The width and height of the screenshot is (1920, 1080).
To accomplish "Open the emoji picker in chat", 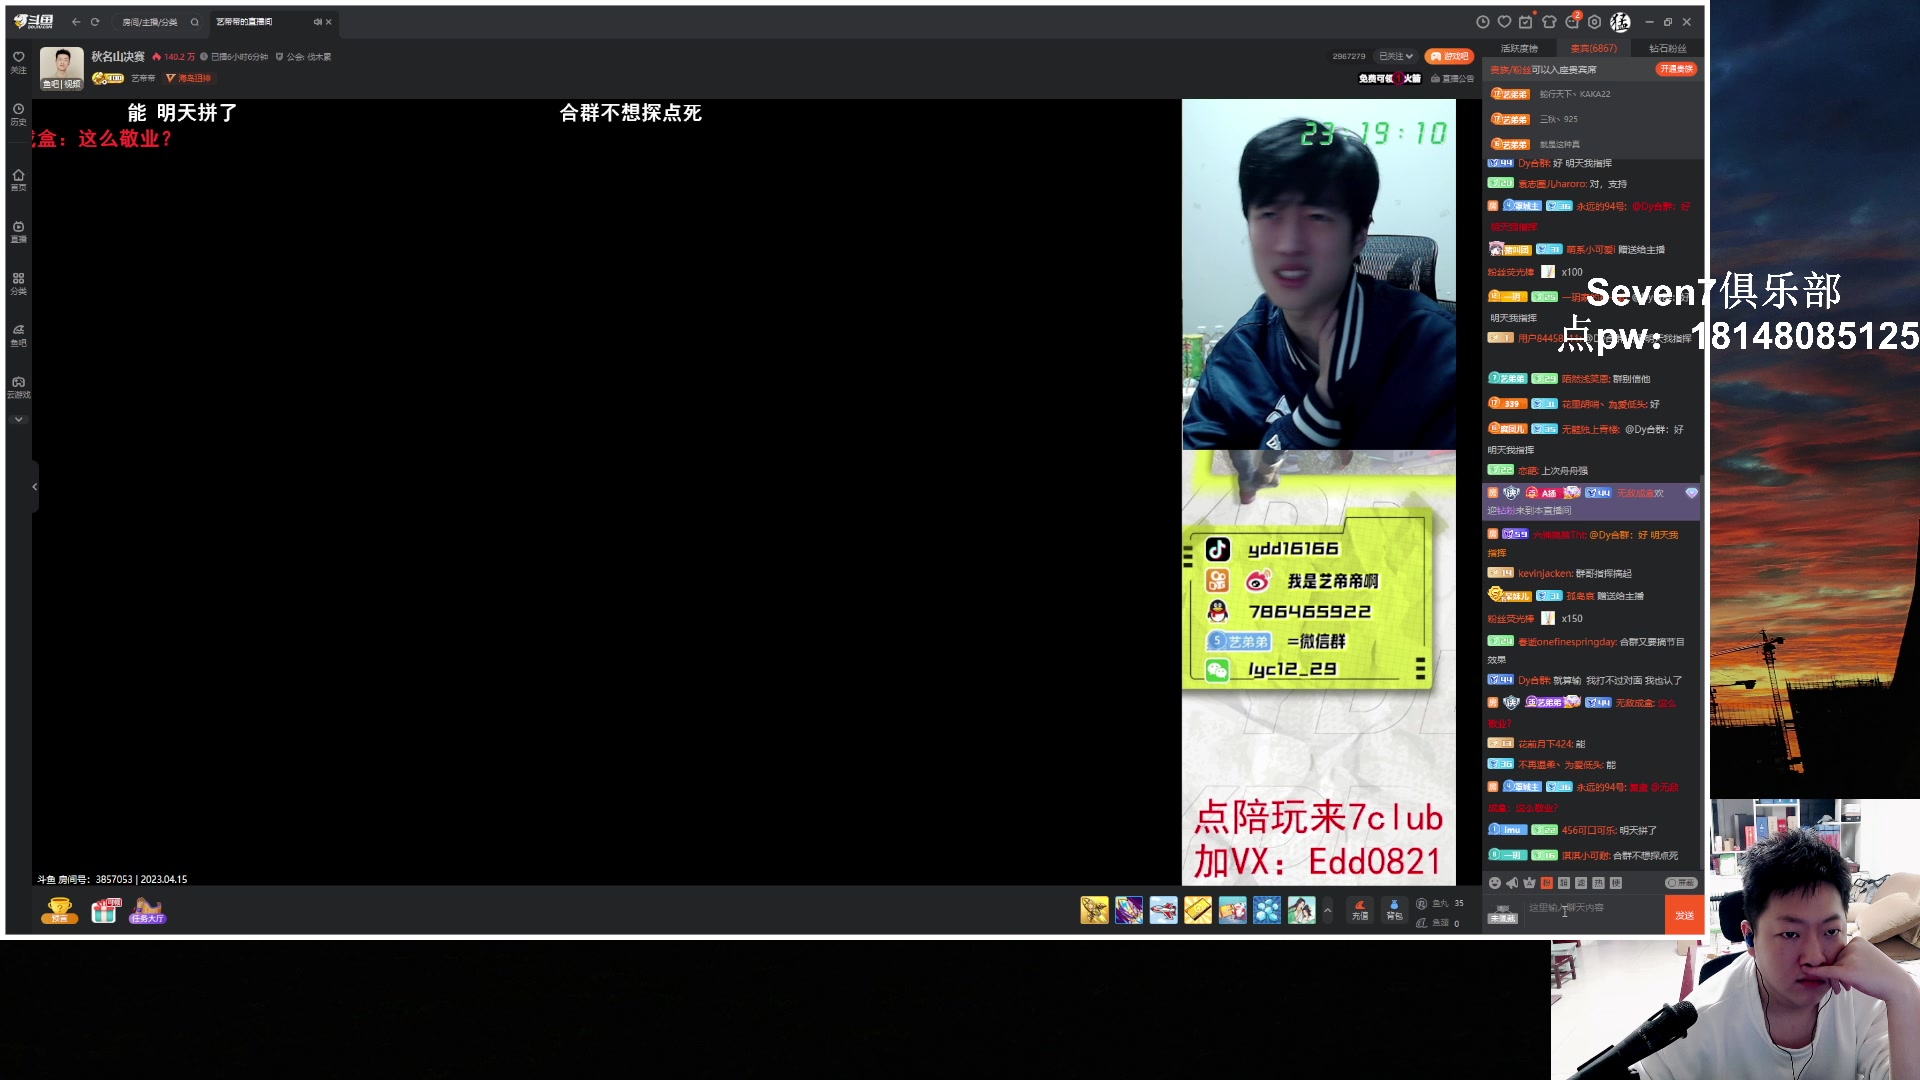I will click(1495, 883).
